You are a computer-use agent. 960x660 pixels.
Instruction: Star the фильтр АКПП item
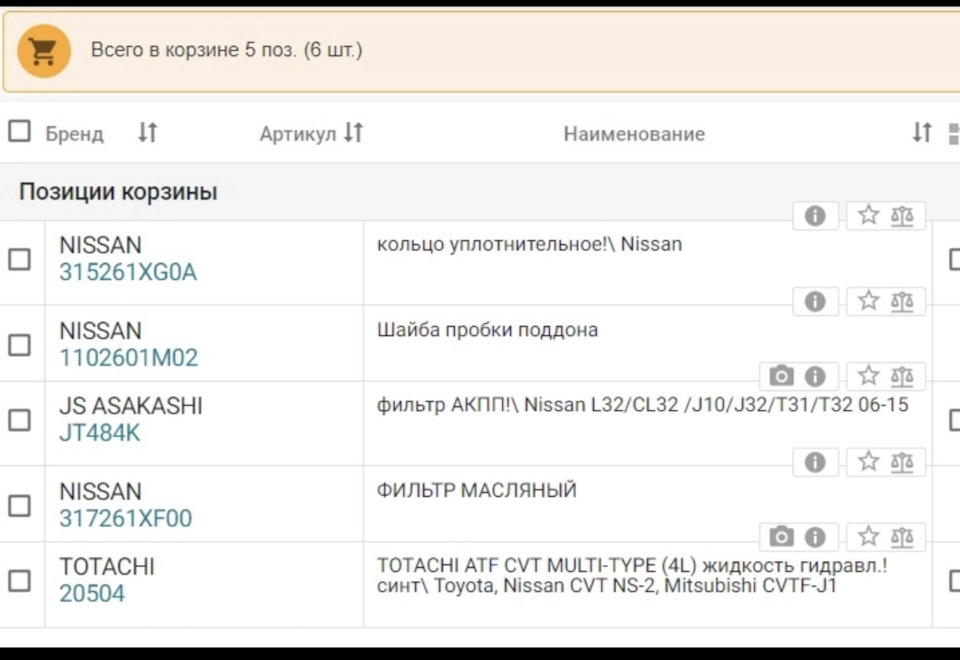click(x=868, y=376)
